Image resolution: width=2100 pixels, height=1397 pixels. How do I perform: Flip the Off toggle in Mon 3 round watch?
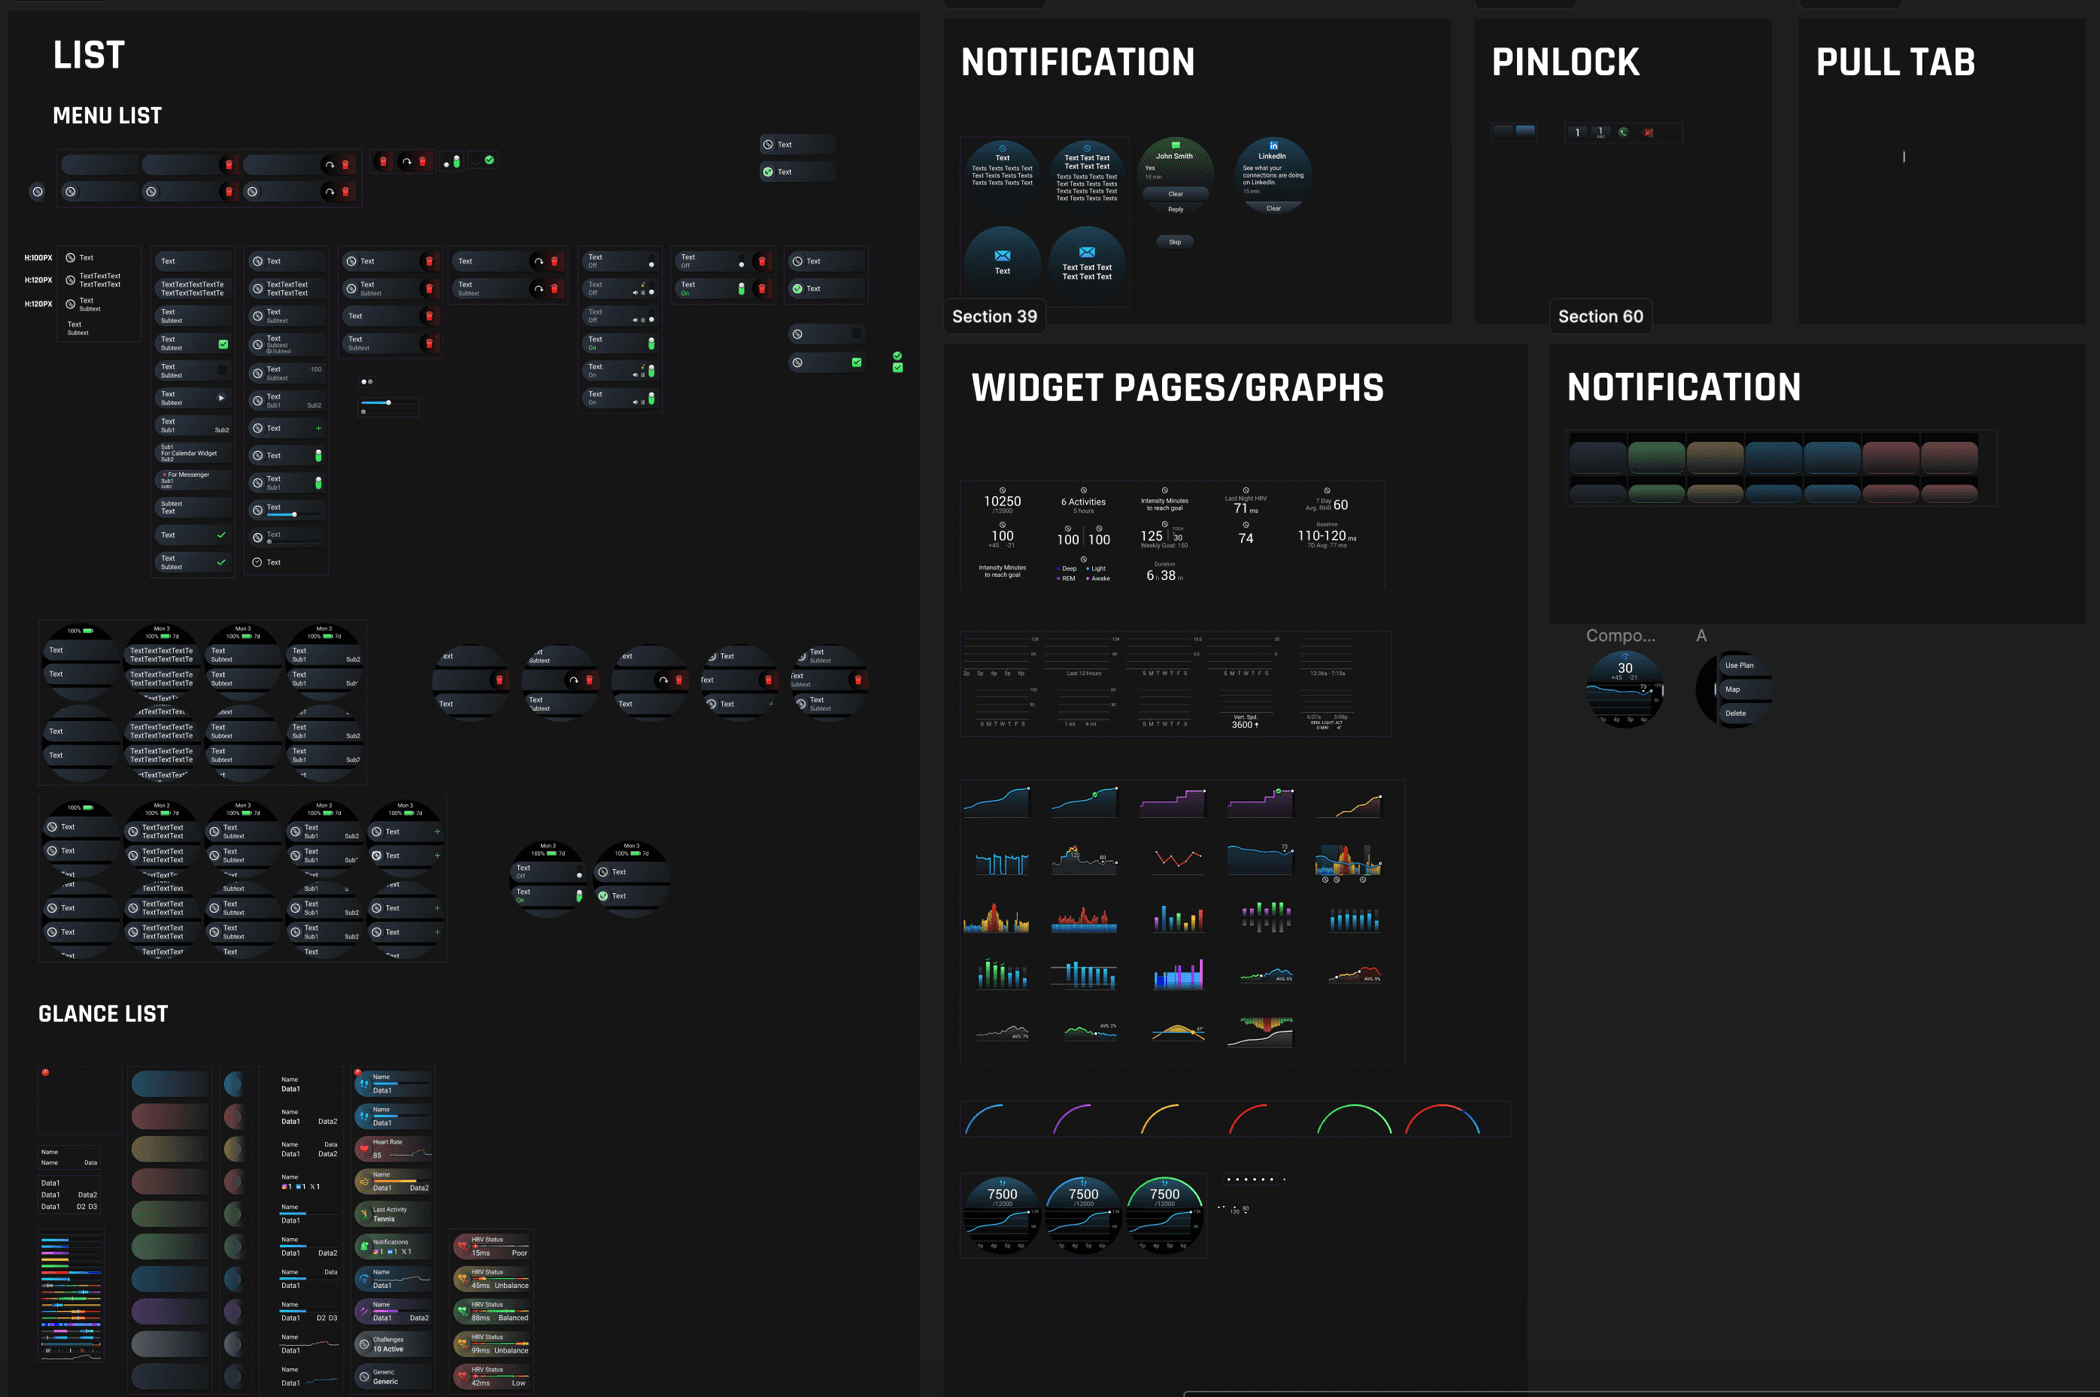578,874
